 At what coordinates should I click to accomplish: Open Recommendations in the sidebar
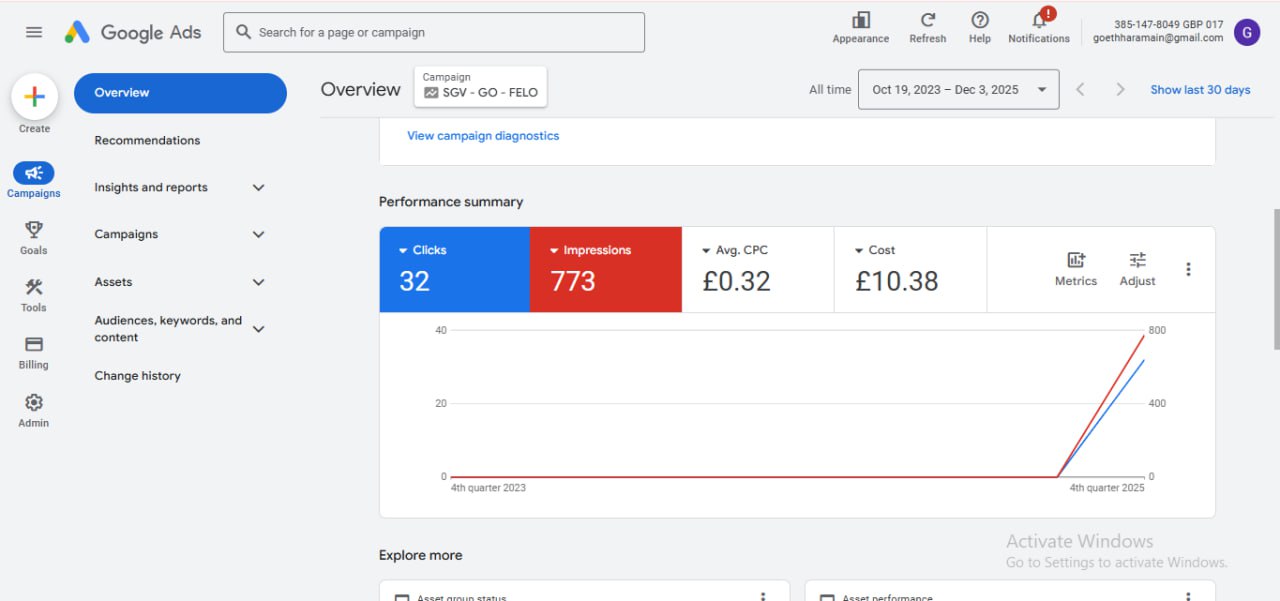click(x=147, y=140)
